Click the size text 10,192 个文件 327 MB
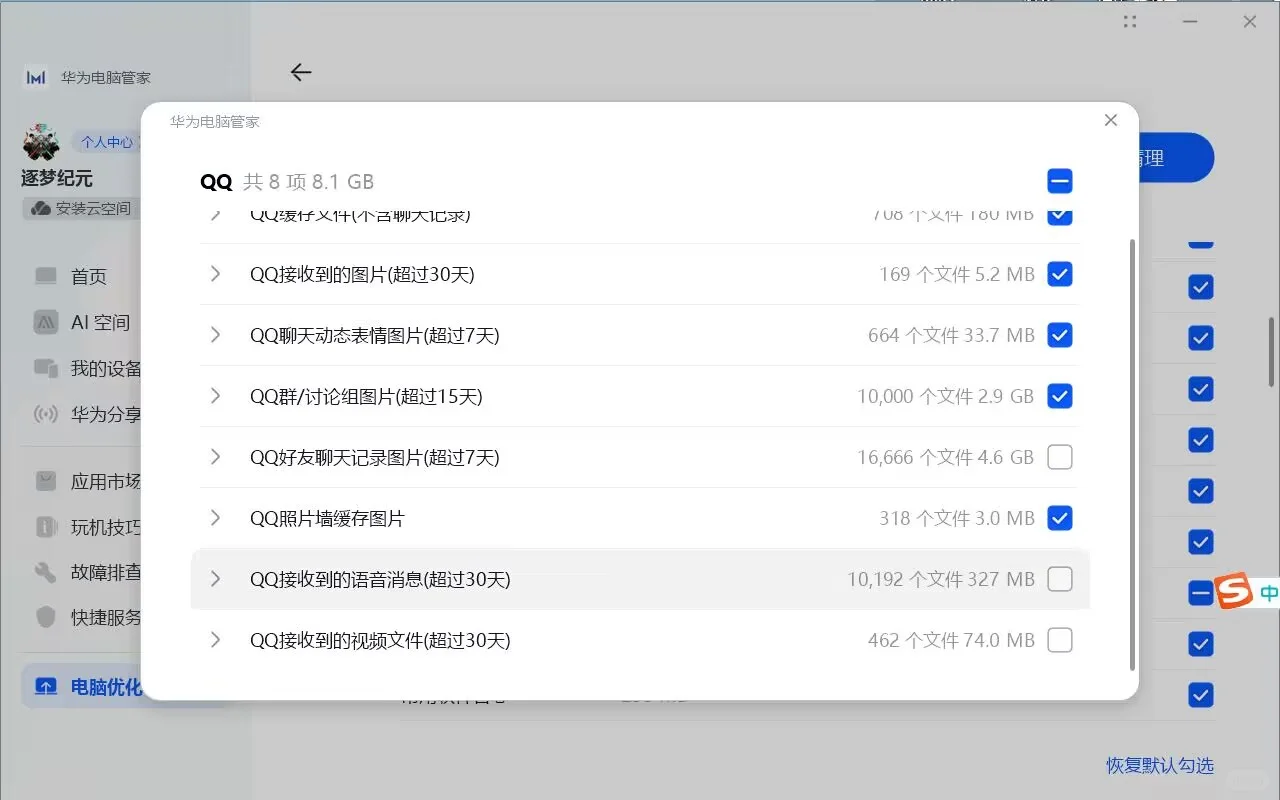Screen dimensions: 1280x800 tap(941, 579)
